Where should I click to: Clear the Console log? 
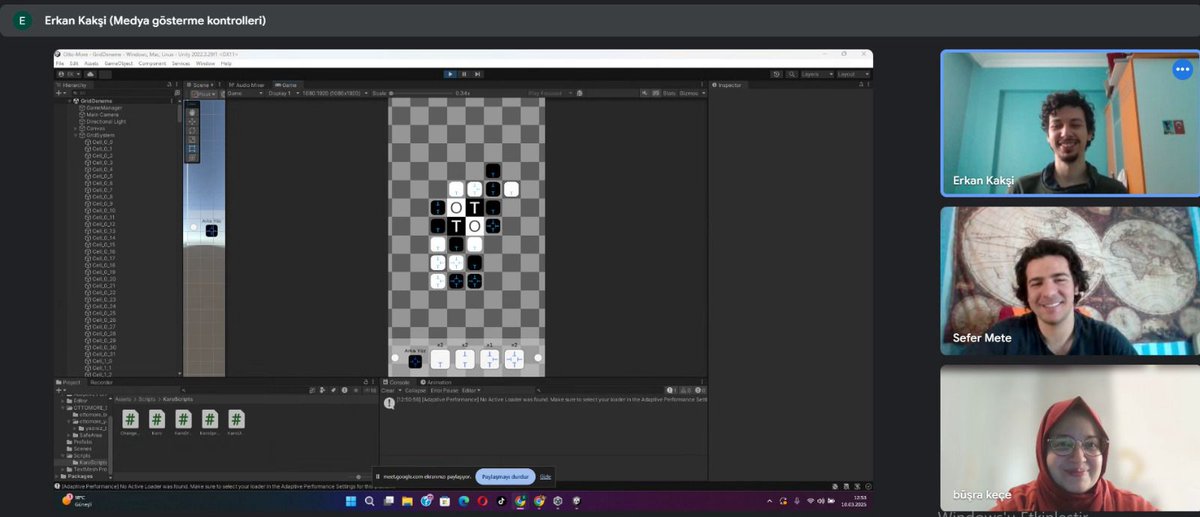388,390
